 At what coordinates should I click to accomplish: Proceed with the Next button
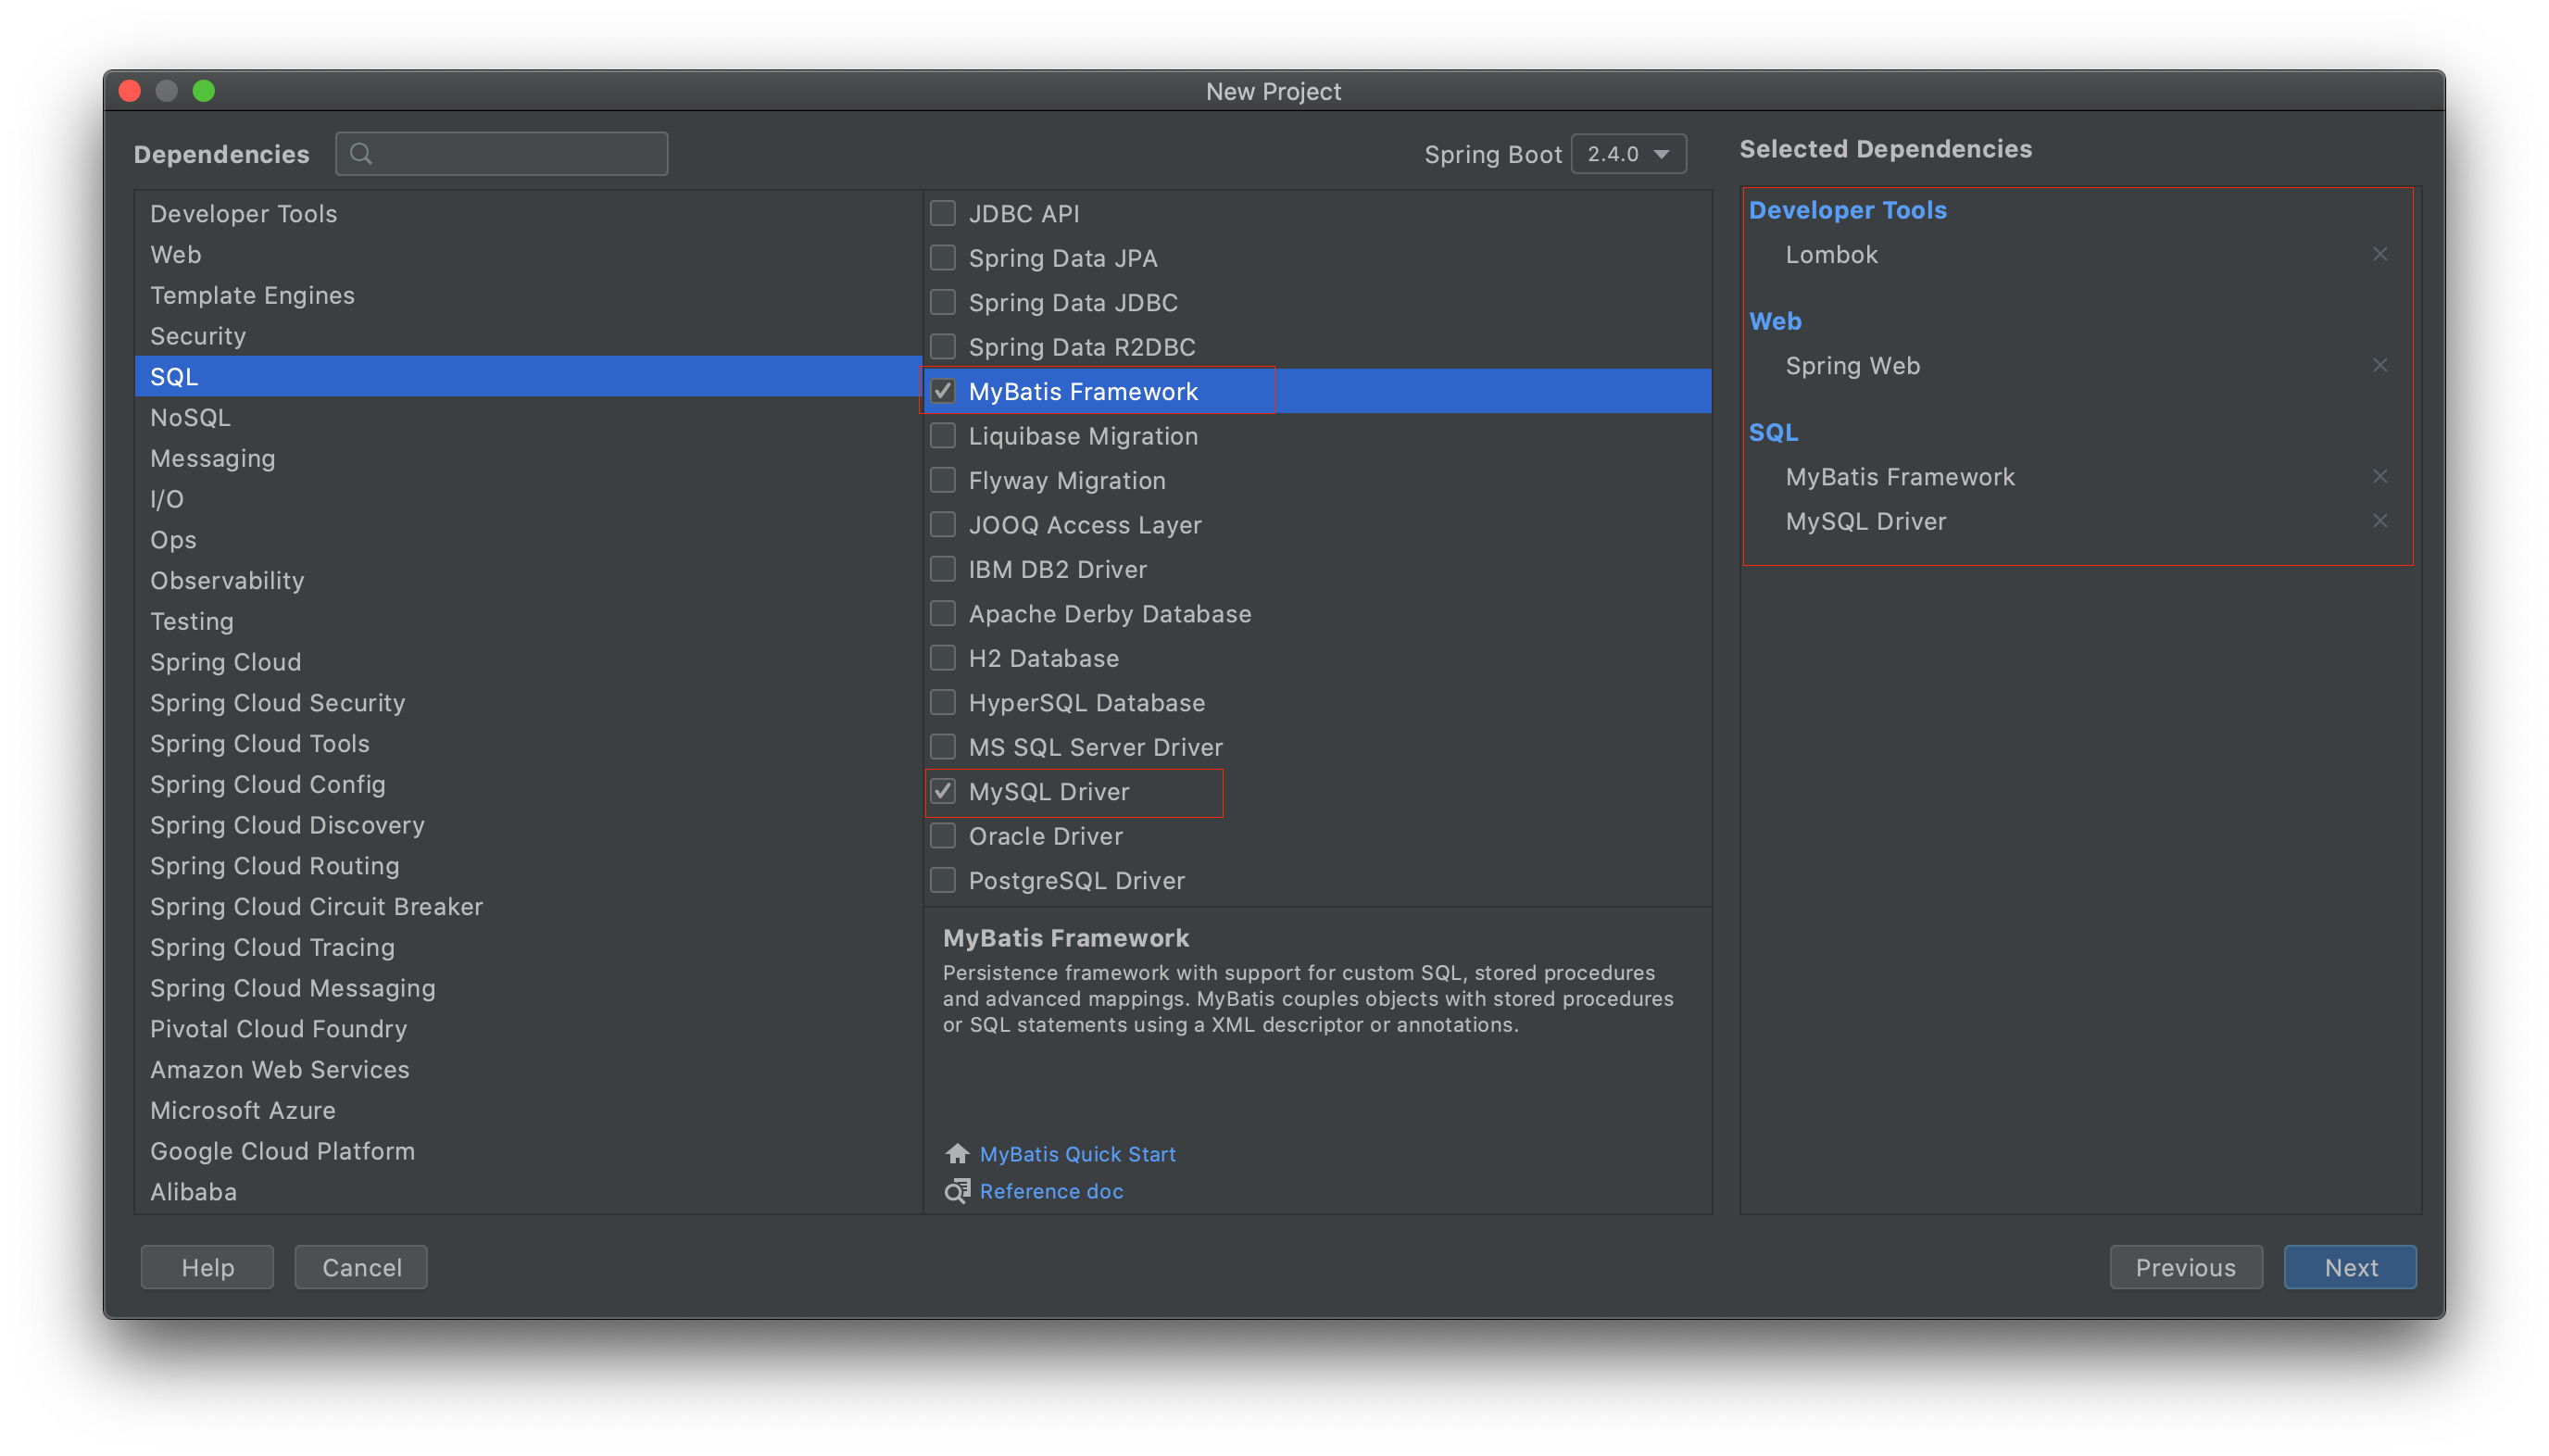point(2349,1267)
